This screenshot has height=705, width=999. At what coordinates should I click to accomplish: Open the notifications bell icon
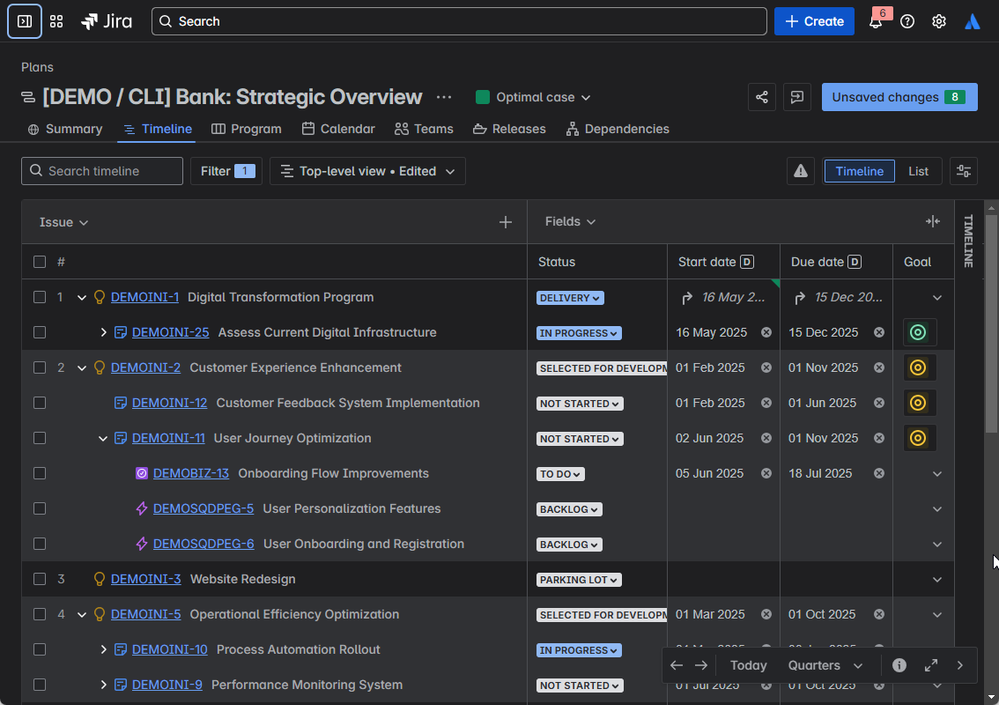click(875, 22)
